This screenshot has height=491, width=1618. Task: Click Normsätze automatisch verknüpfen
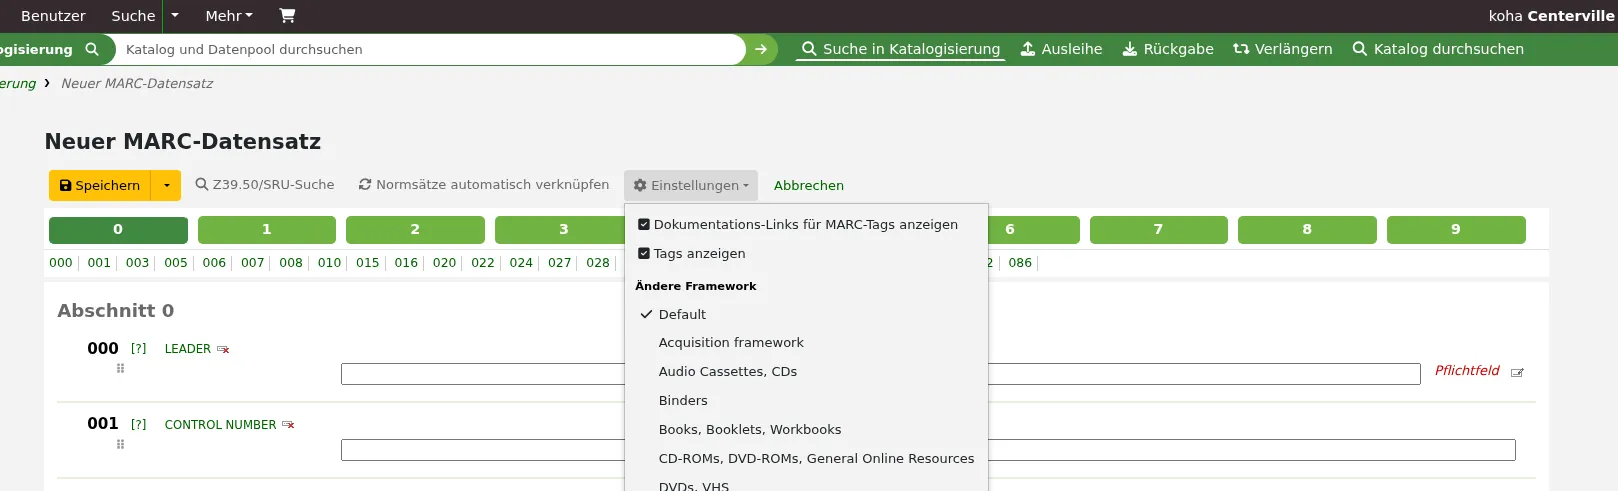[x=484, y=185]
